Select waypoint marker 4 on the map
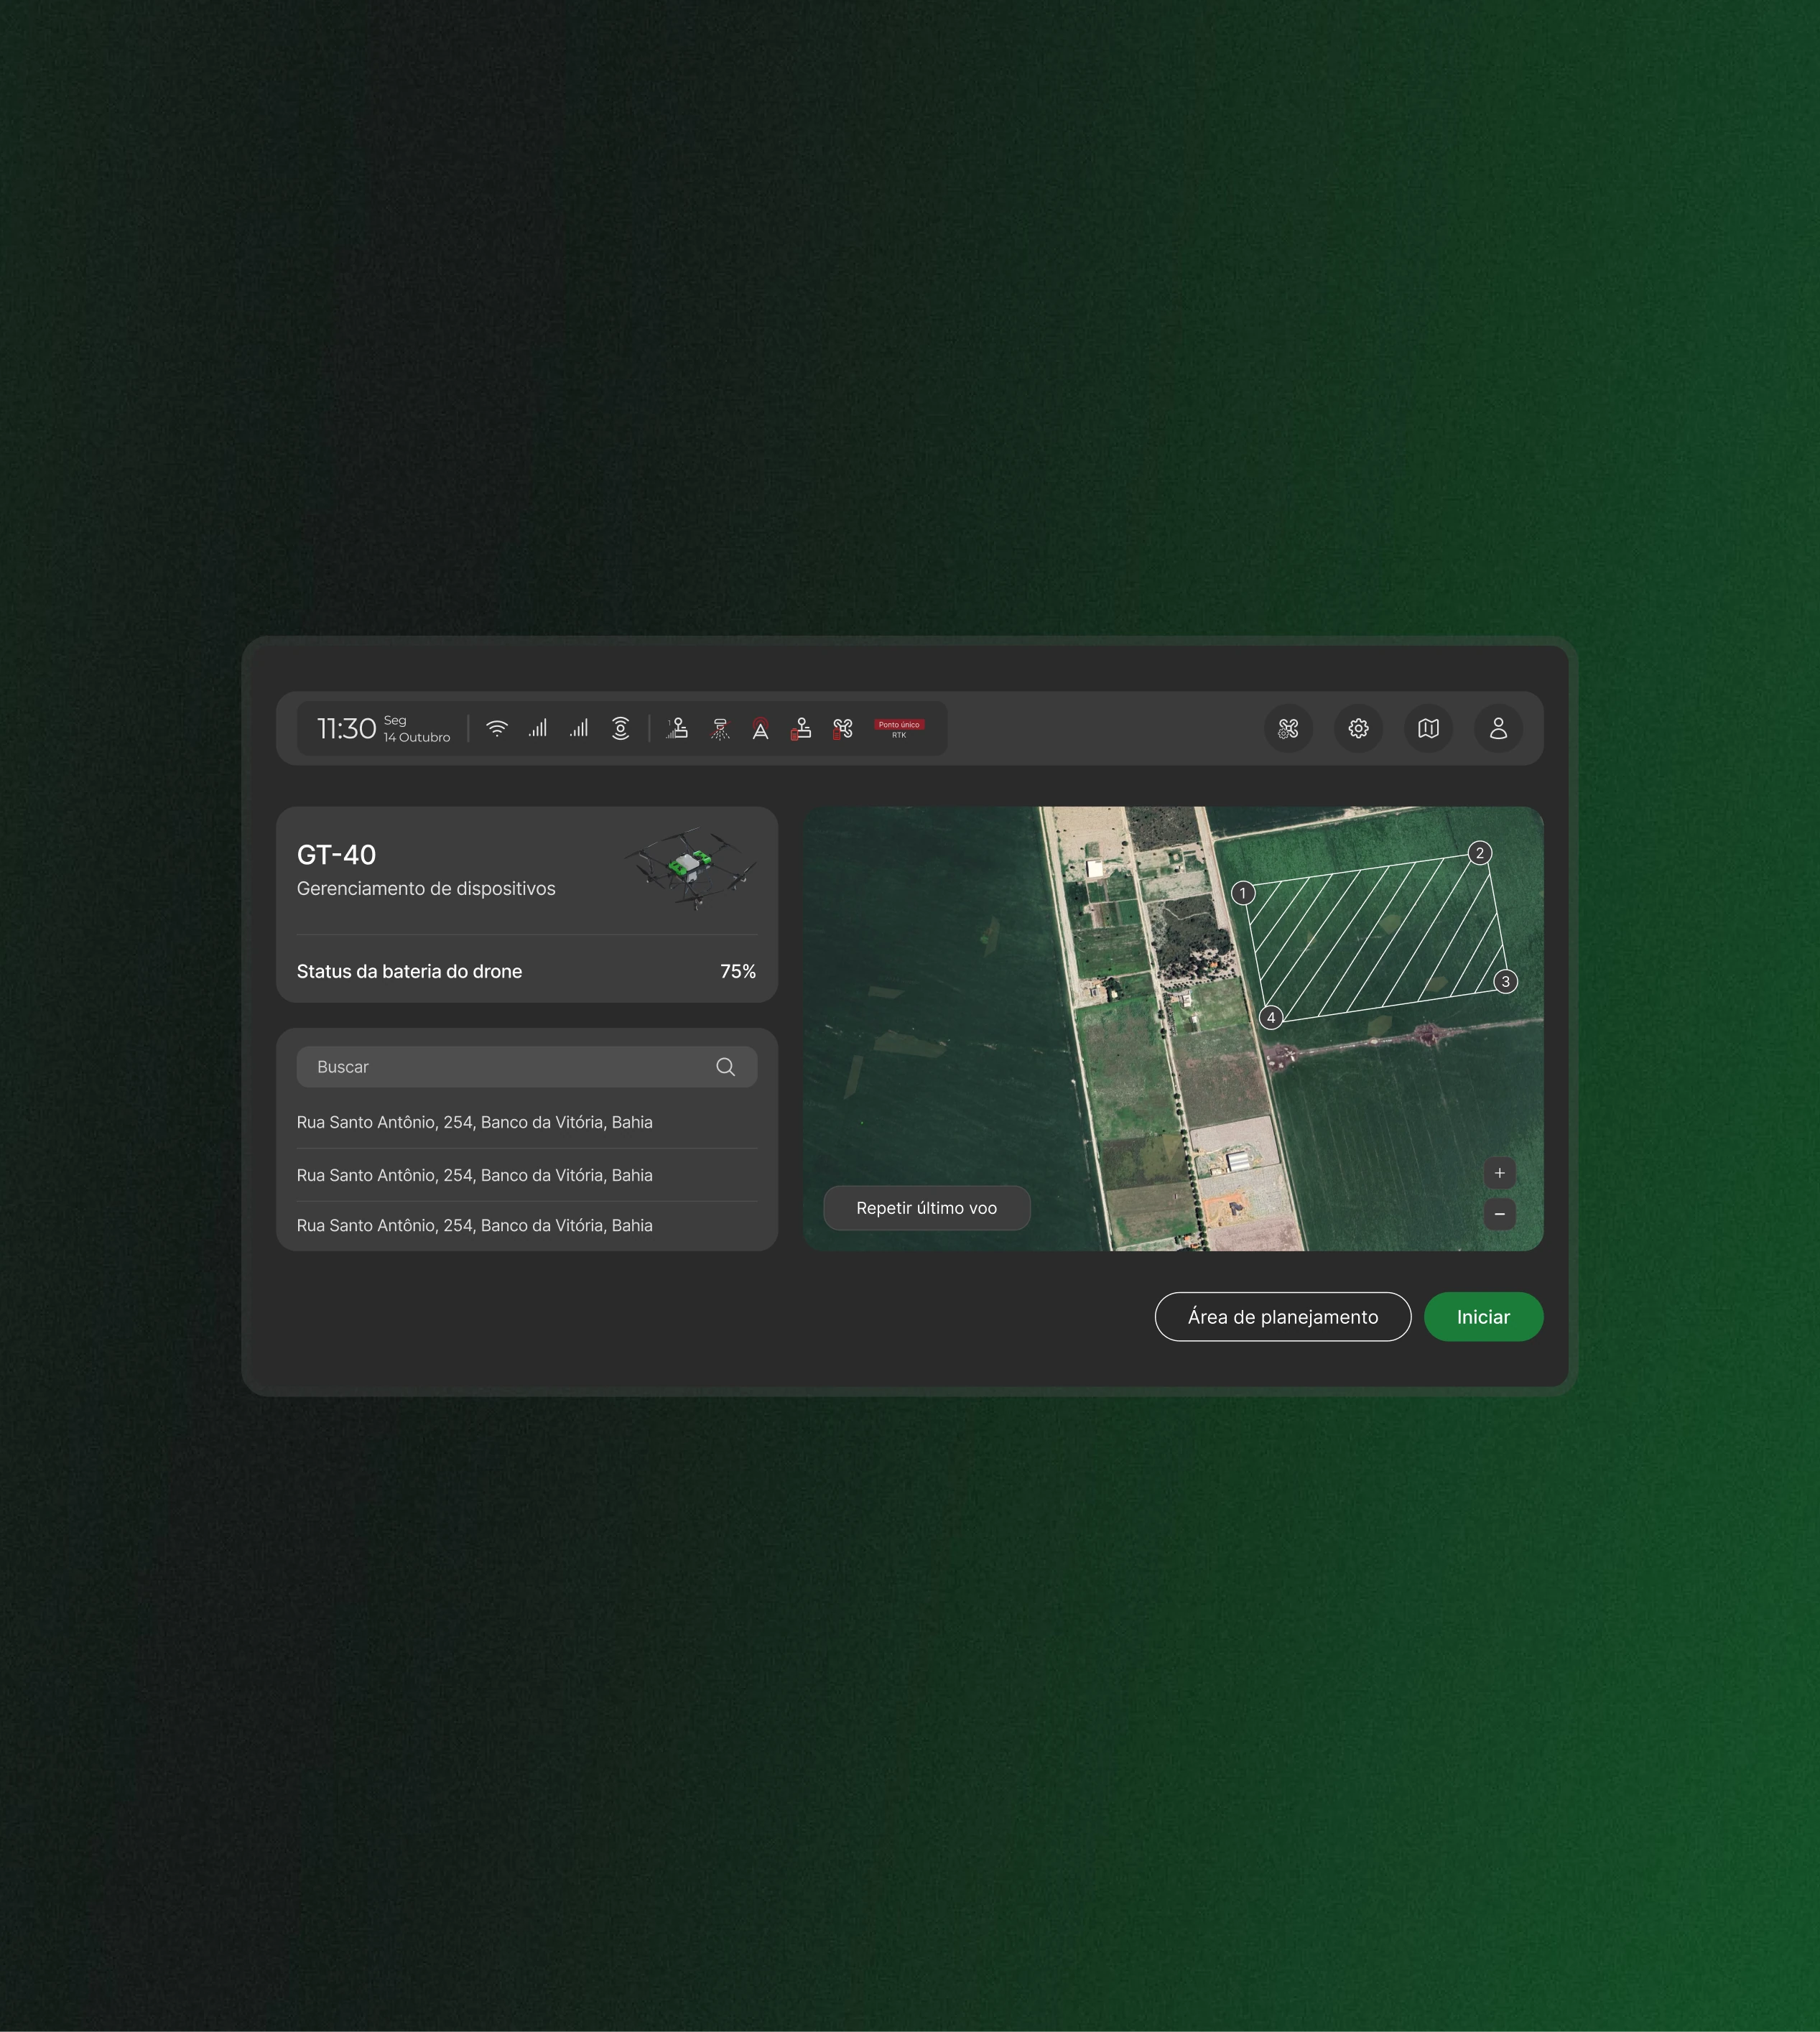 tap(1271, 1018)
